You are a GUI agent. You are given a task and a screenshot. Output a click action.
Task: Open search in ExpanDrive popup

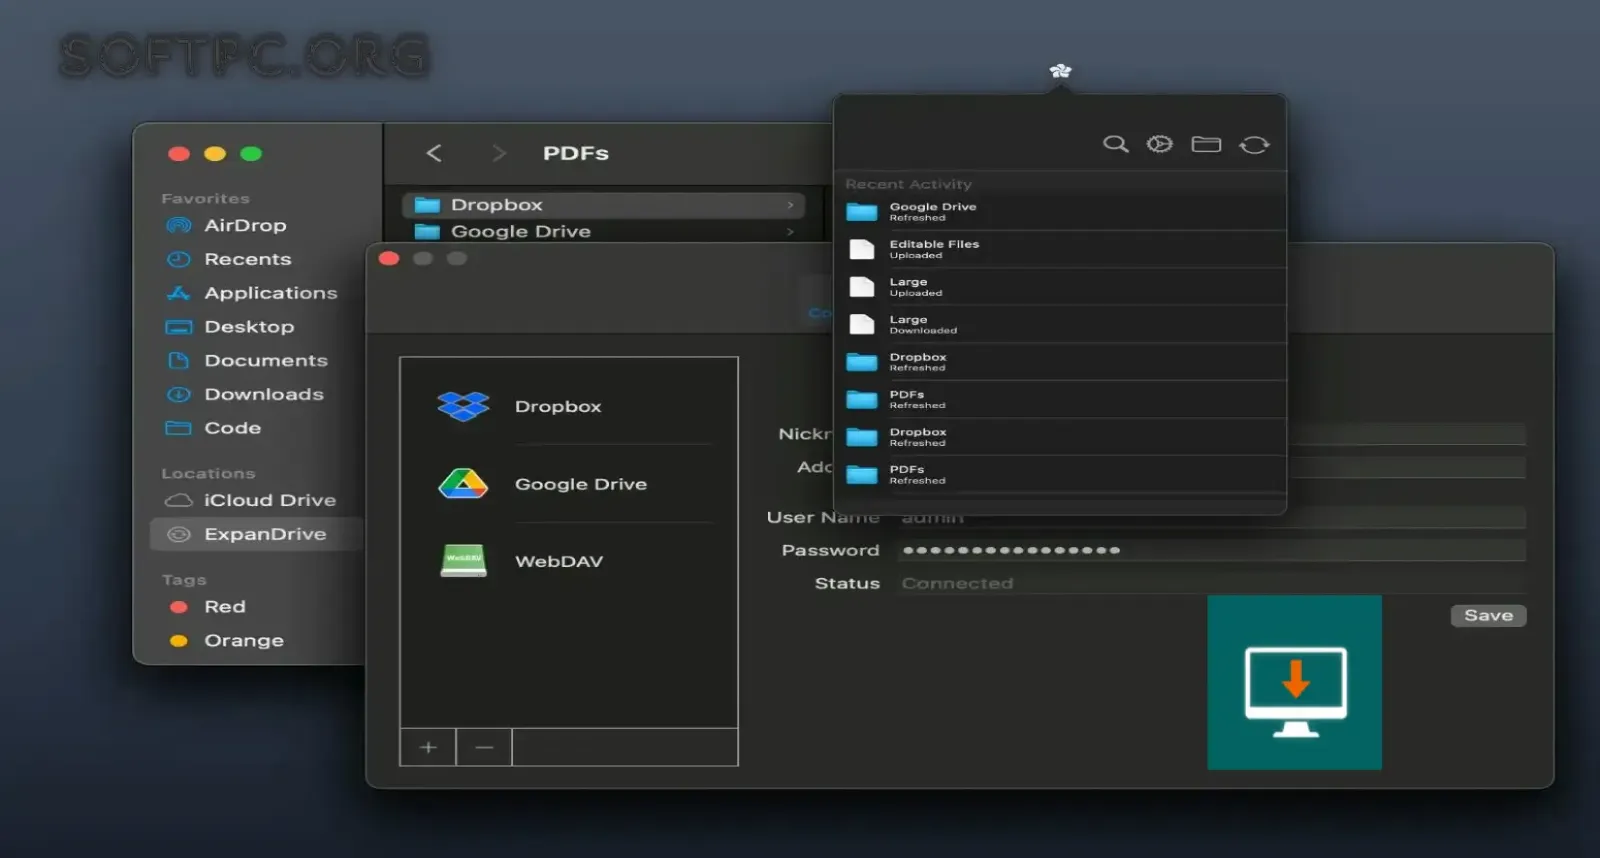(1115, 144)
